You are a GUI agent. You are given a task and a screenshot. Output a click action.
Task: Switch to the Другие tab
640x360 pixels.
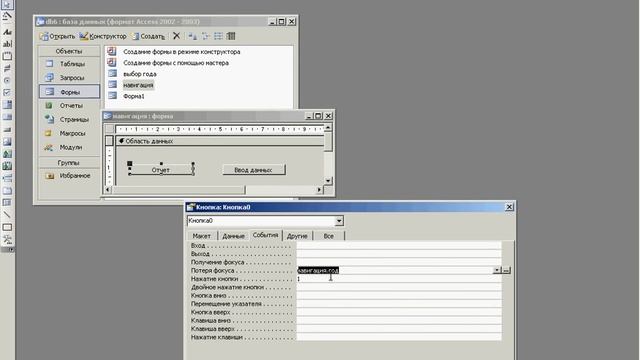point(297,236)
